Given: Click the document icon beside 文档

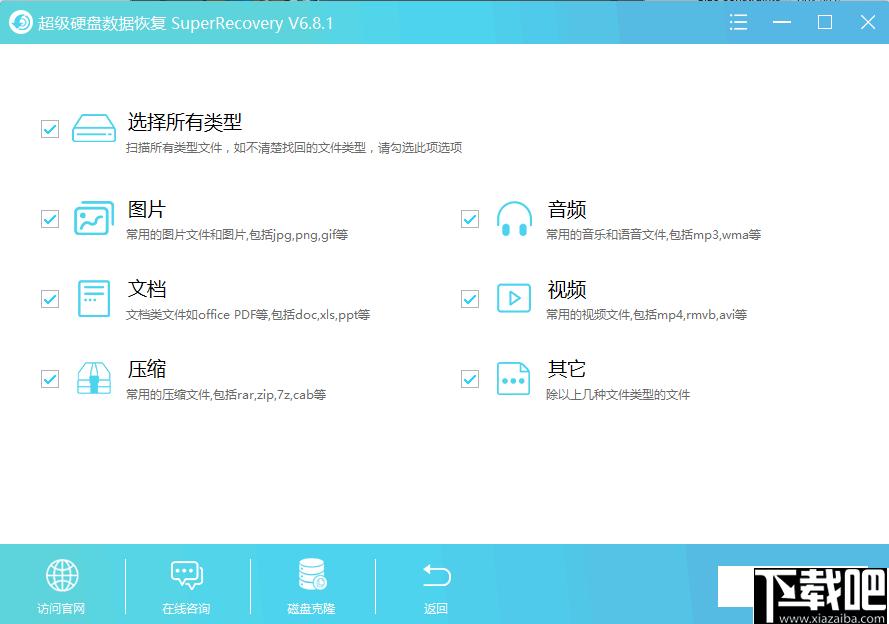Looking at the screenshot, I should [94, 298].
